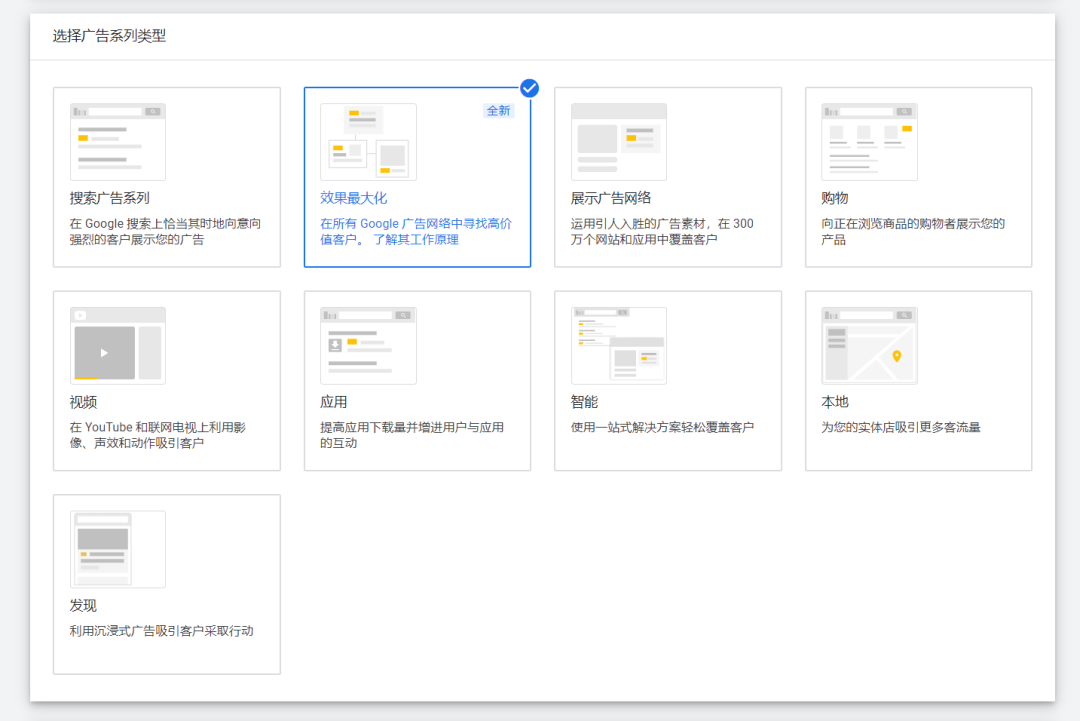Click description 利用沉浸式广告吸引客户采取行动

click(x=161, y=631)
